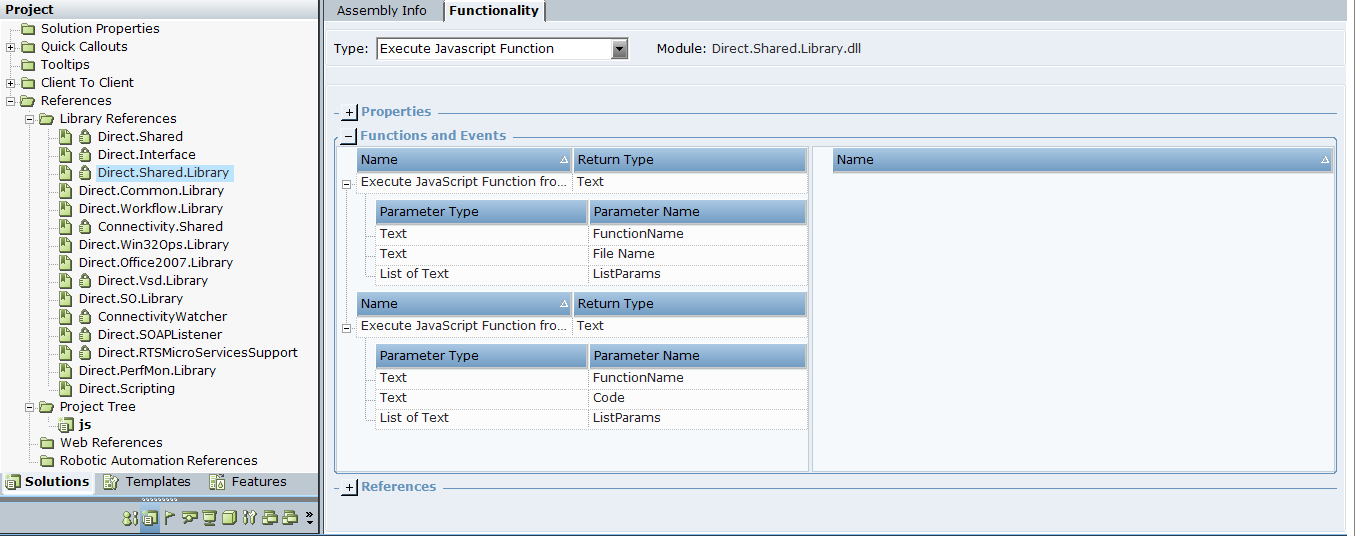Click the flag icon in the bottom toolbar

(169, 518)
